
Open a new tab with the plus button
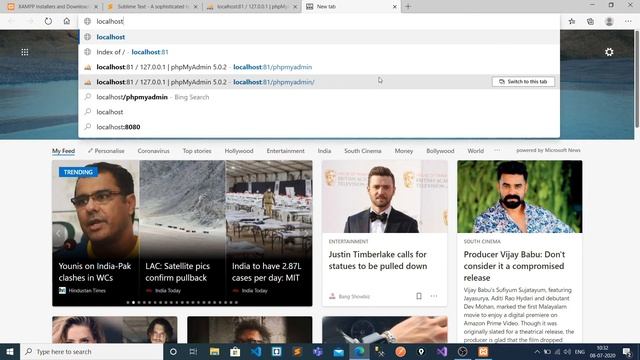(x=408, y=7)
